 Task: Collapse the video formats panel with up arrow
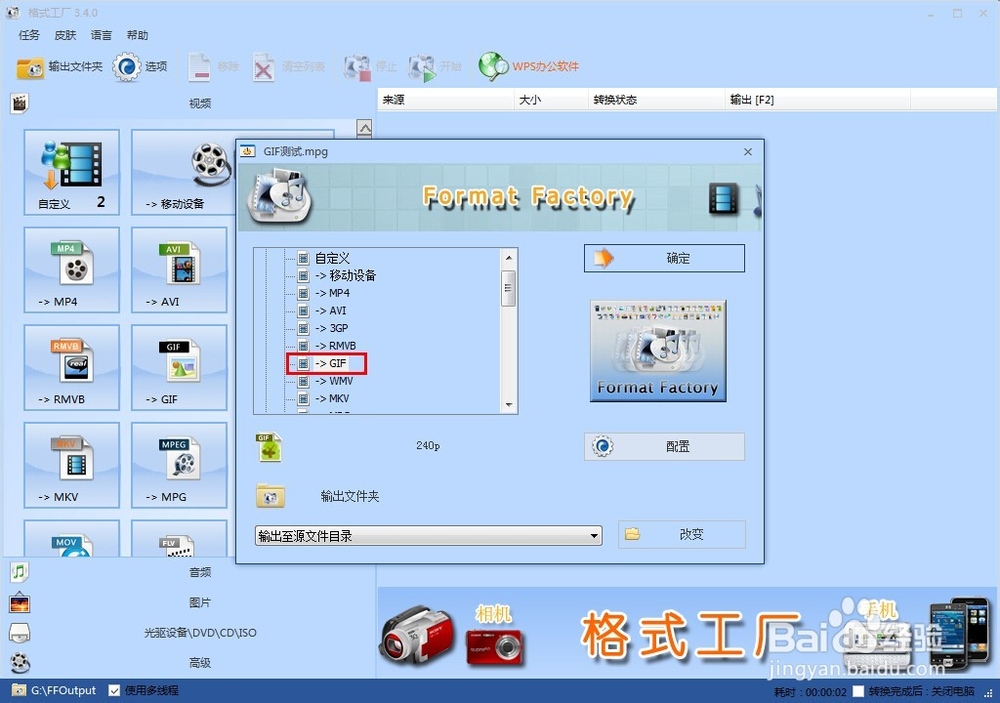[x=364, y=128]
